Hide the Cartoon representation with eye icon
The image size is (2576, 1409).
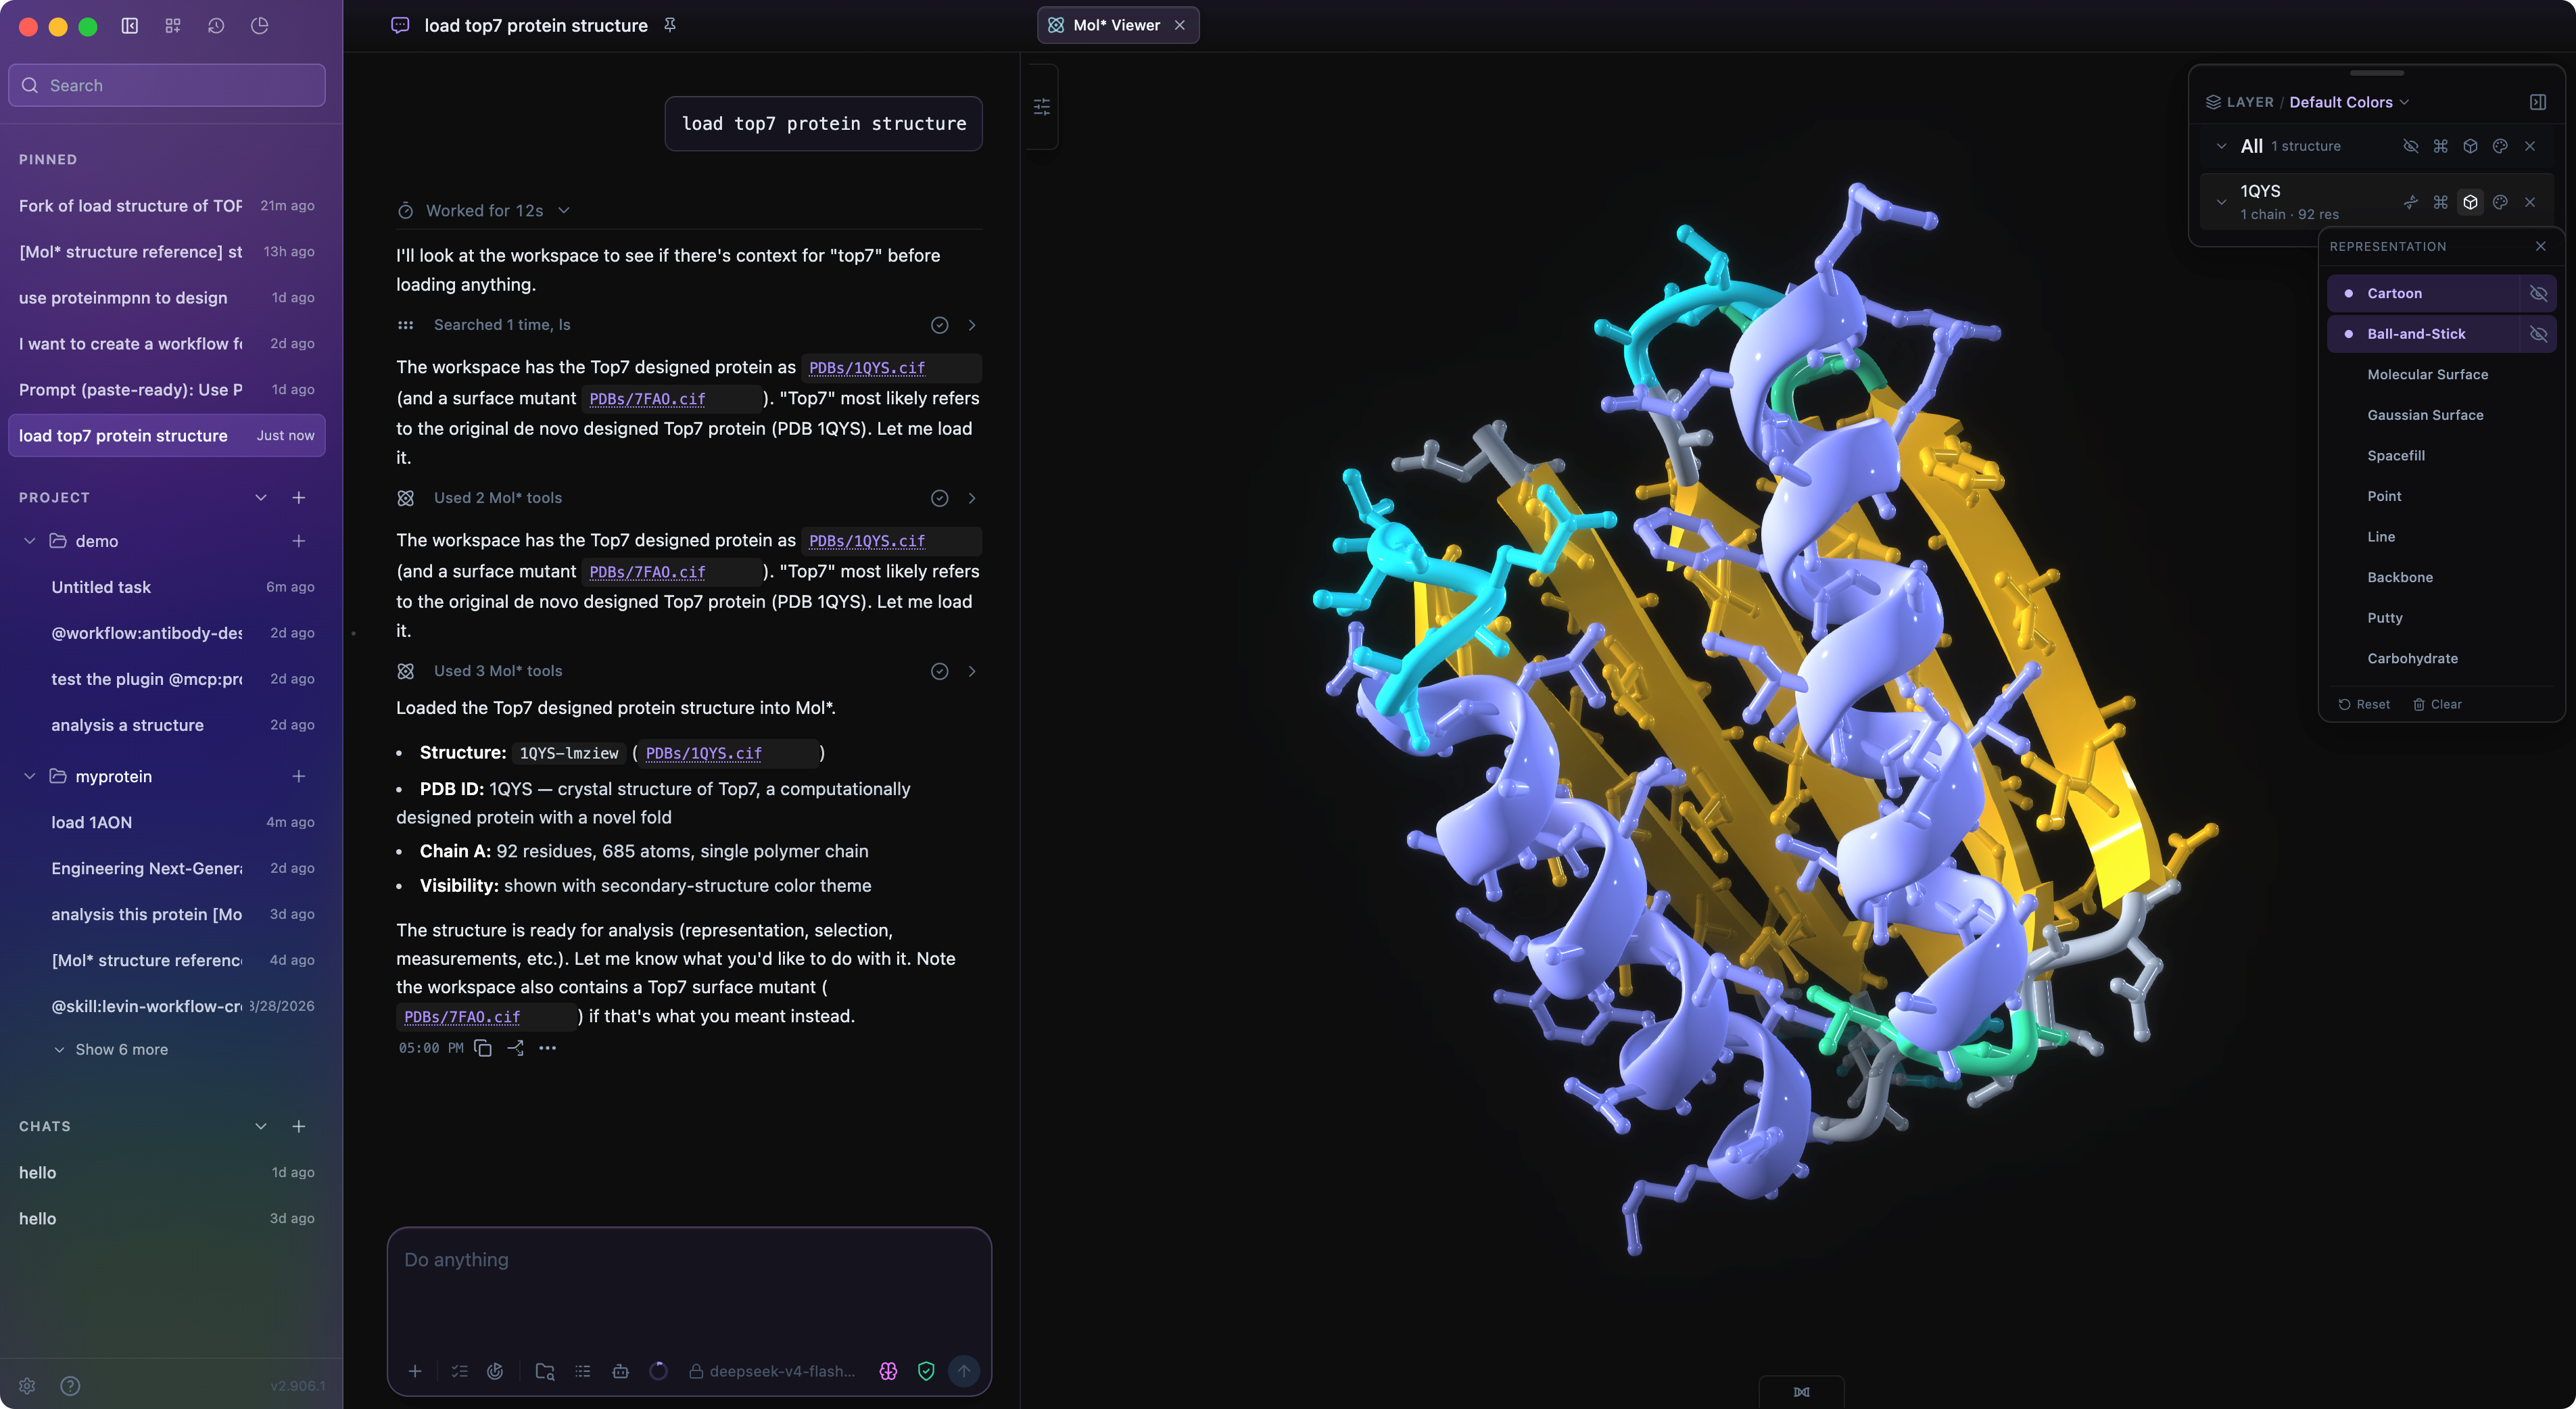(x=2538, y=293)
